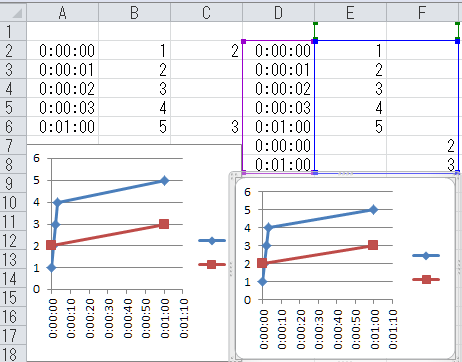Click red square marker at value 3 in right chart

tap(373, 245)
